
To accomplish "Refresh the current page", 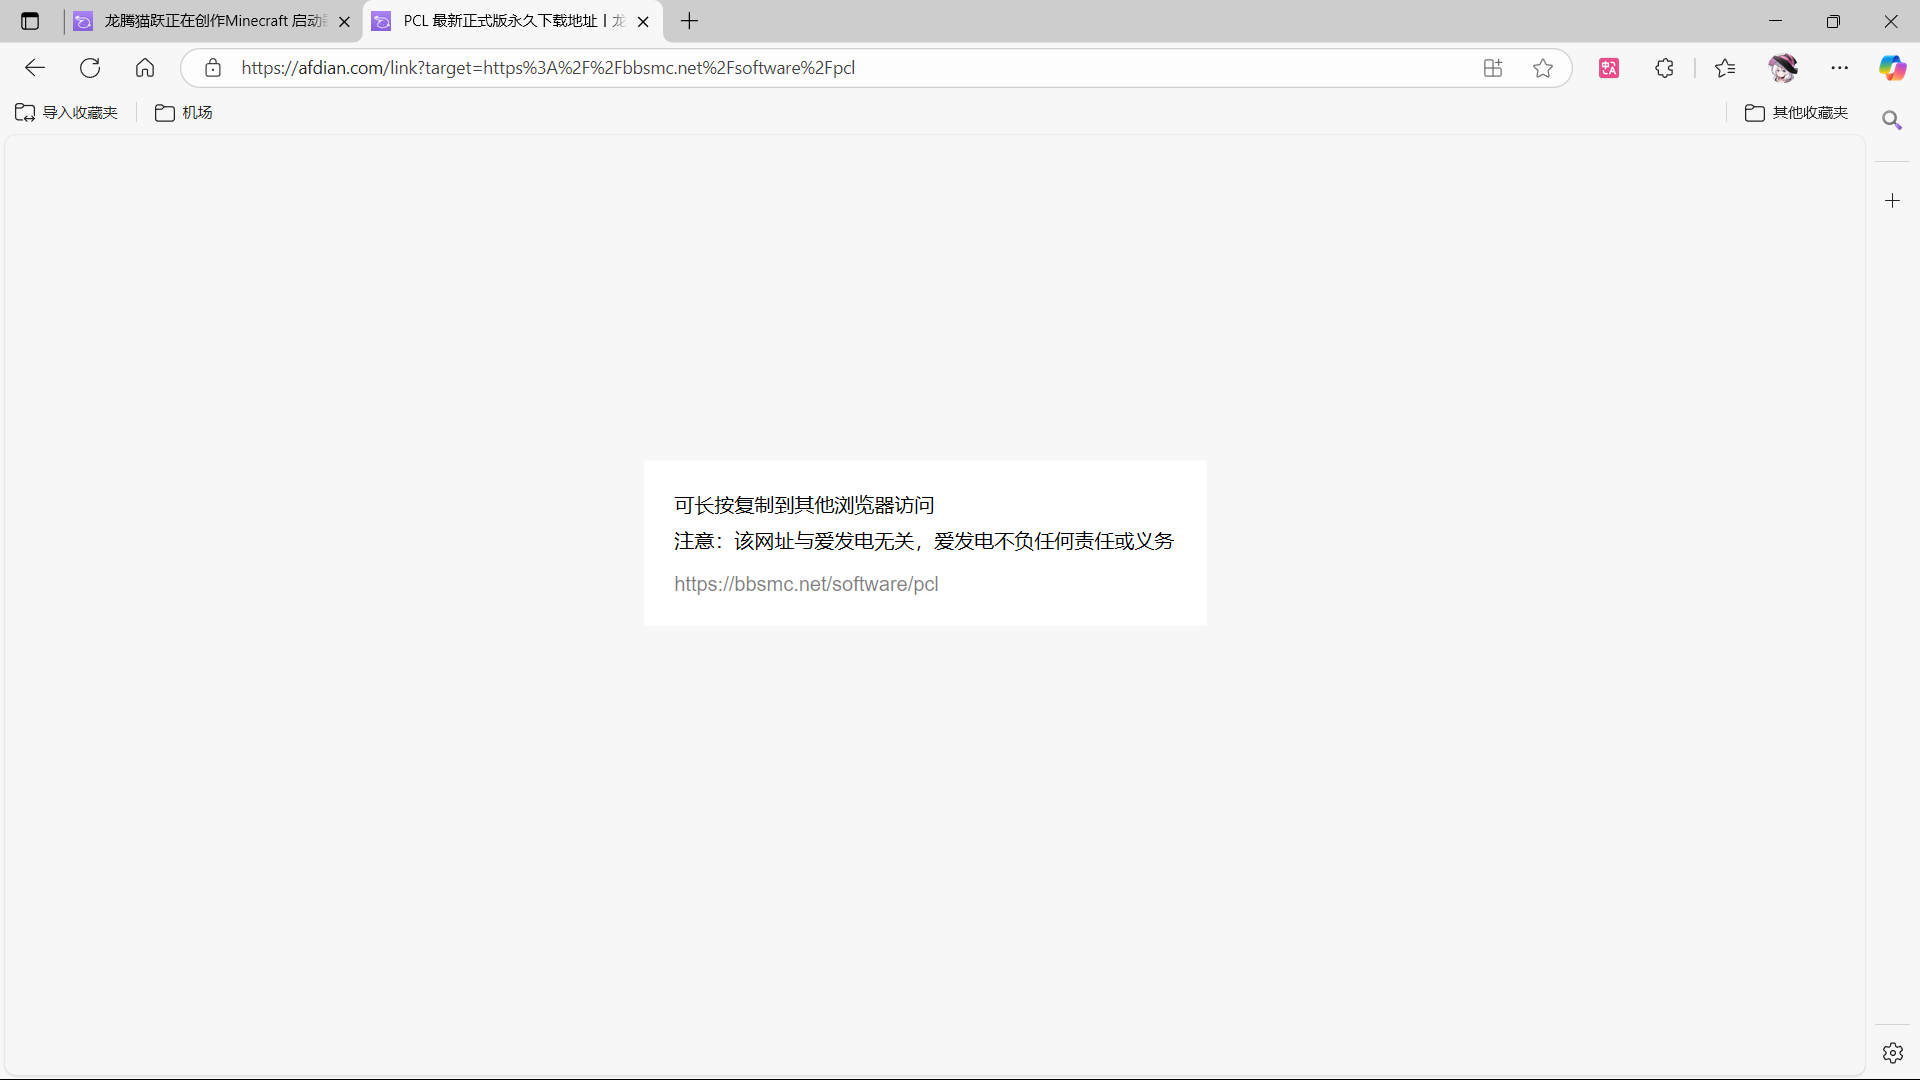I will (x=90, y=68).
